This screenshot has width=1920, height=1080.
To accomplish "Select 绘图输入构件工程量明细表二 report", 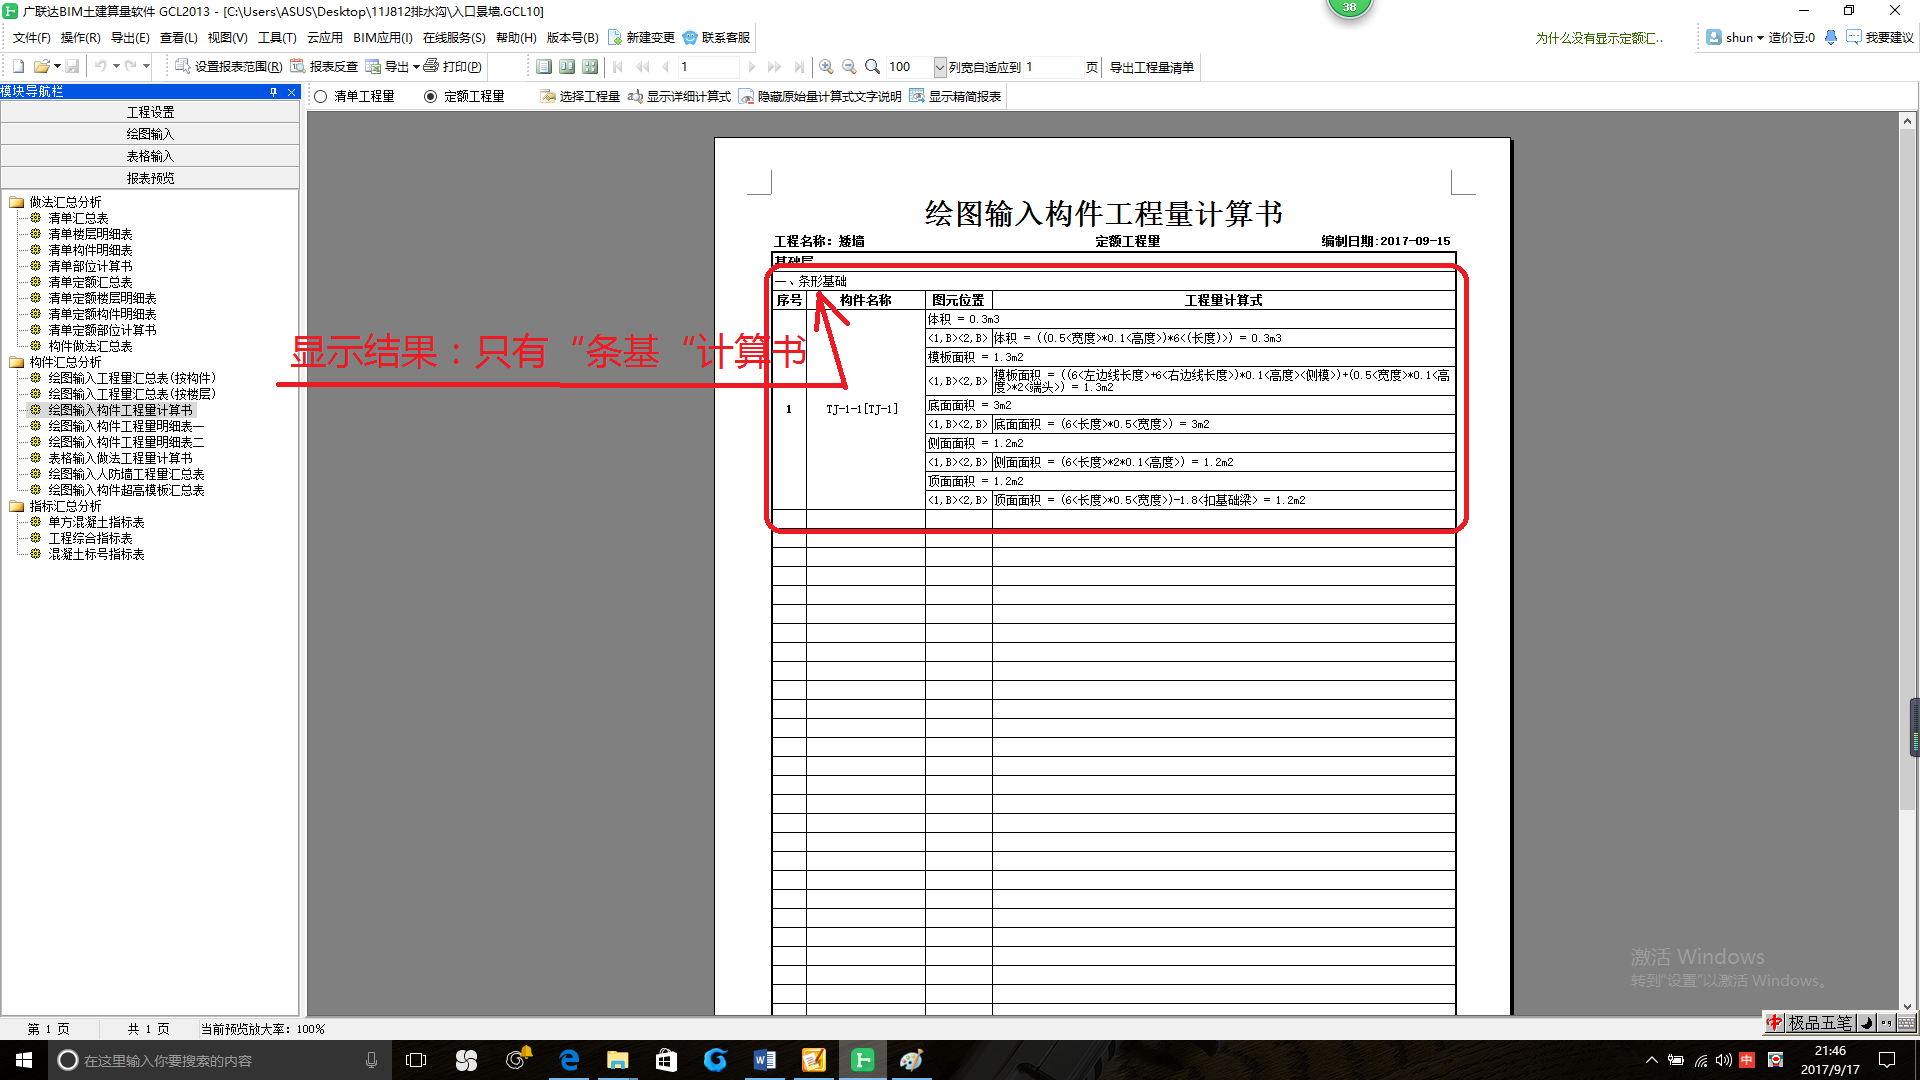I will pos(126,442).
